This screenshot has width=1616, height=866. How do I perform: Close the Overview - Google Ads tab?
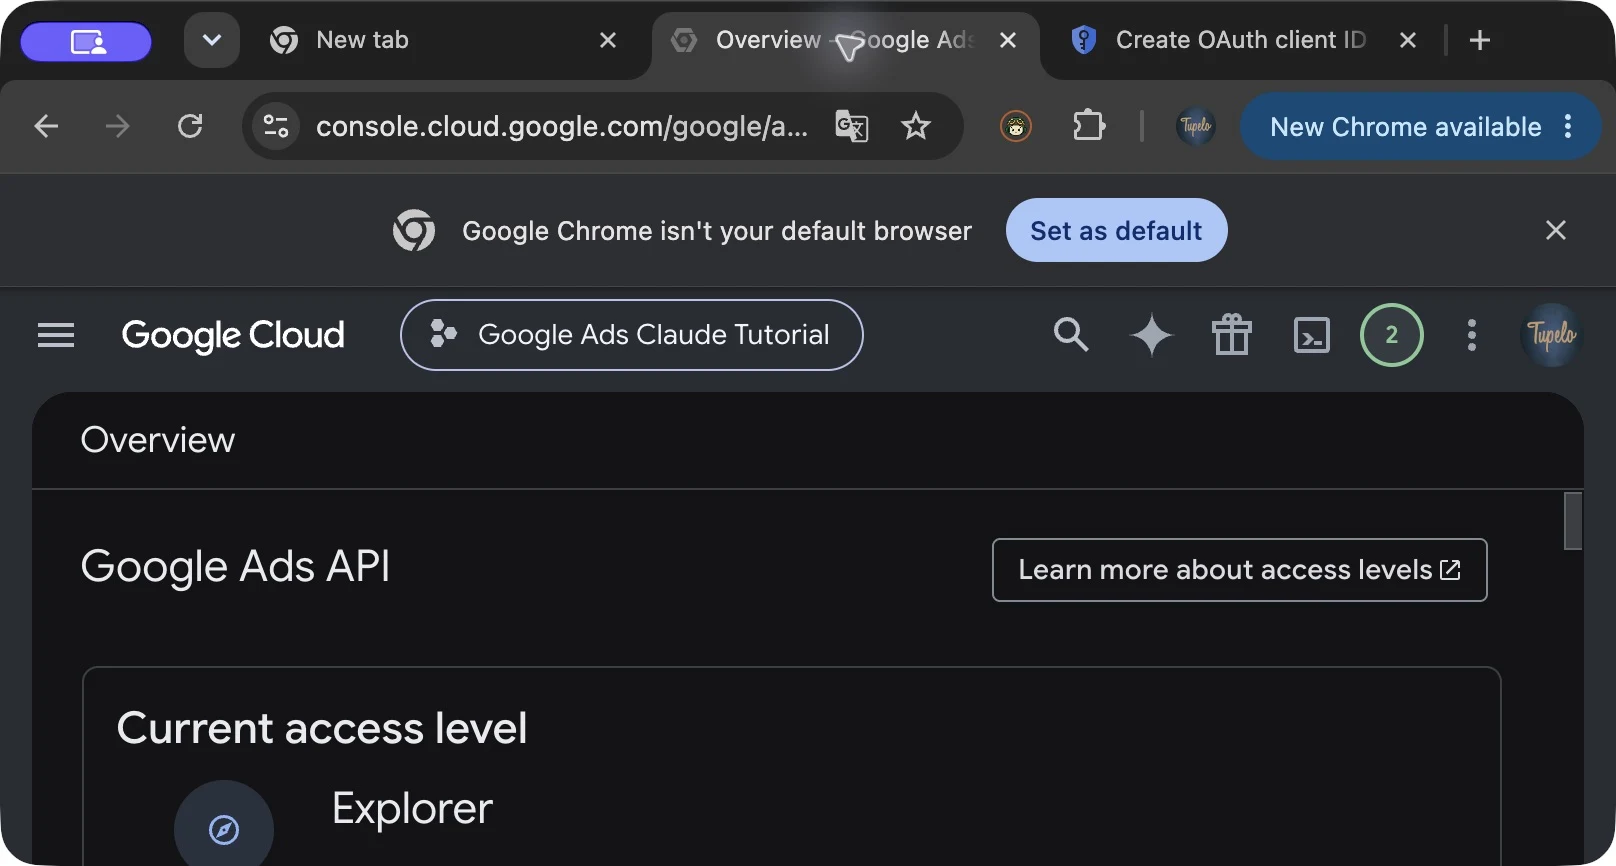1008,40
